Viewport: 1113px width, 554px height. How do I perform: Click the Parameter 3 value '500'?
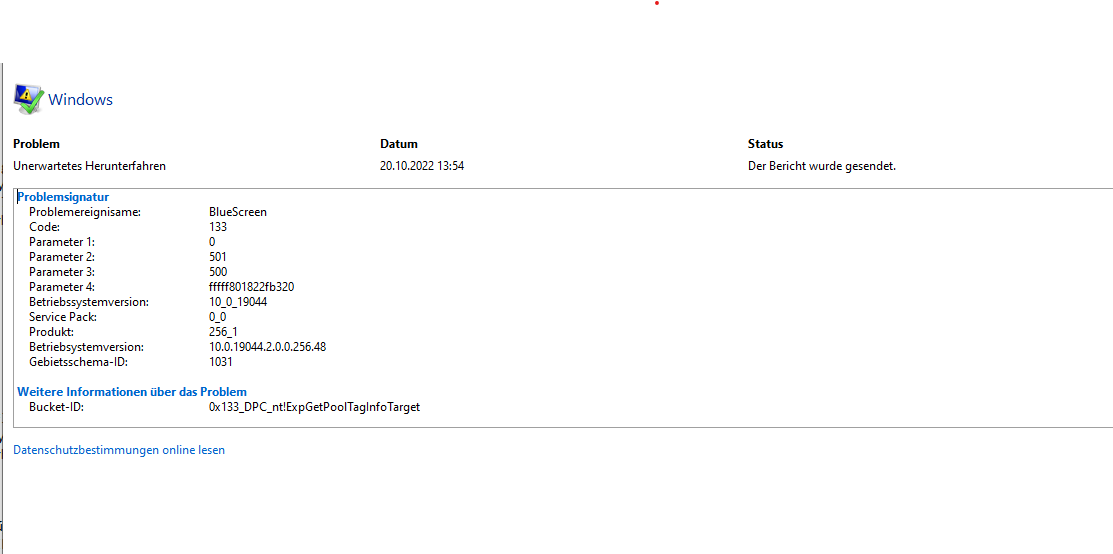218,272
